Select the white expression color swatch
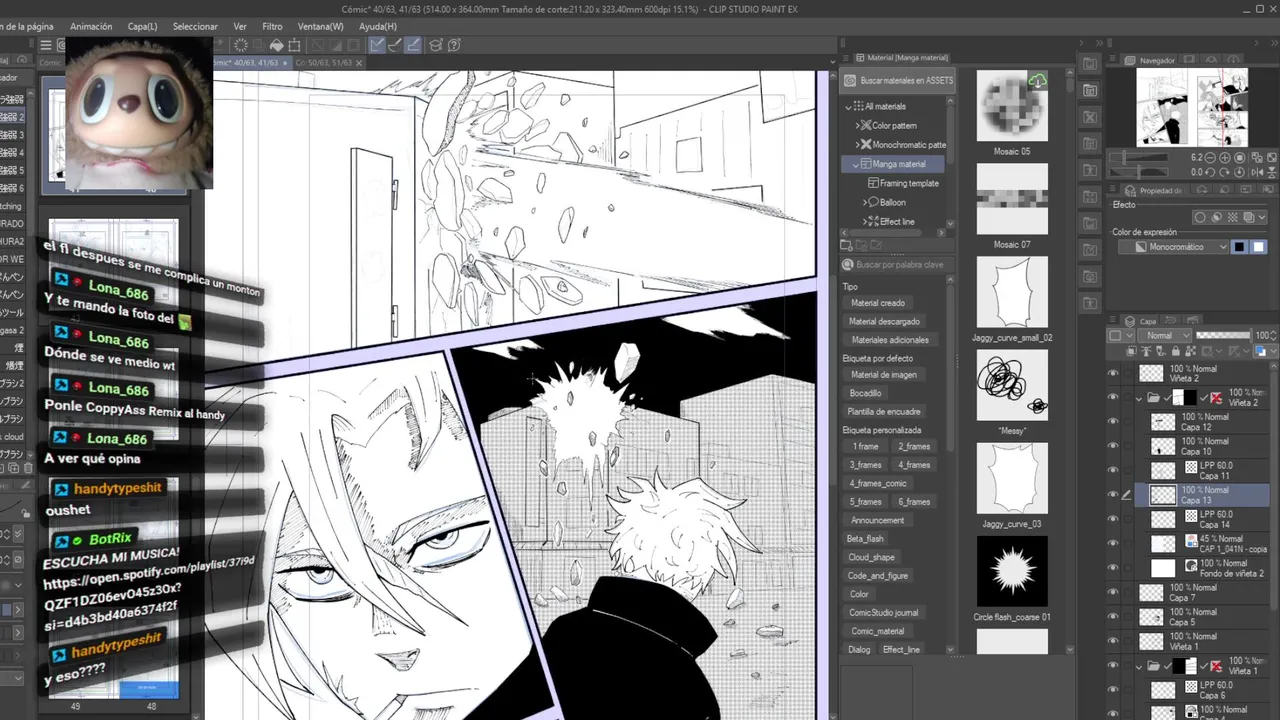This screenshot has width=1280, height=720. (x=1258, y=247)
